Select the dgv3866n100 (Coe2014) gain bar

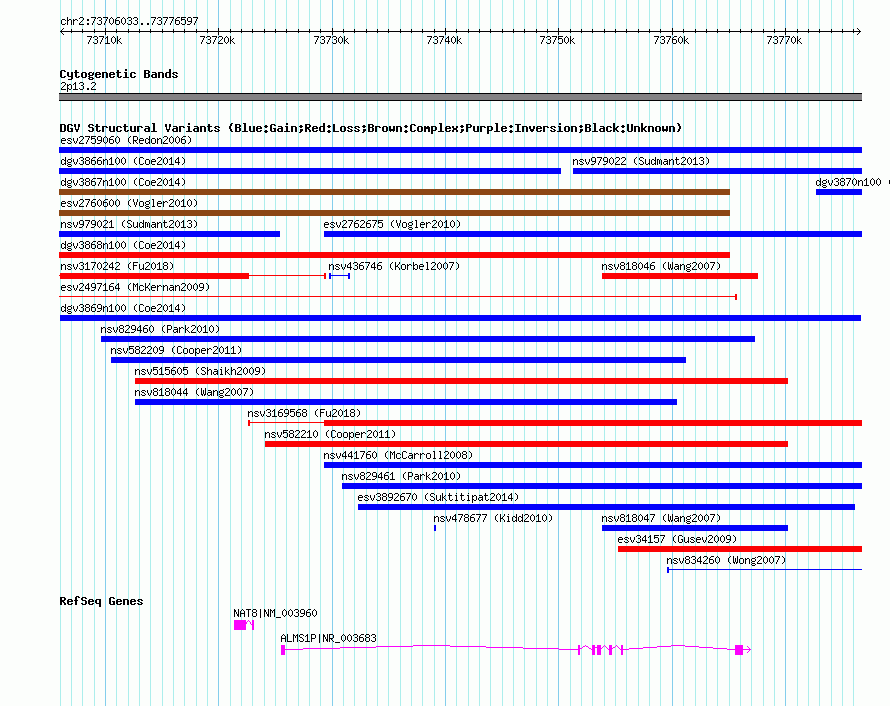[310, 171]
